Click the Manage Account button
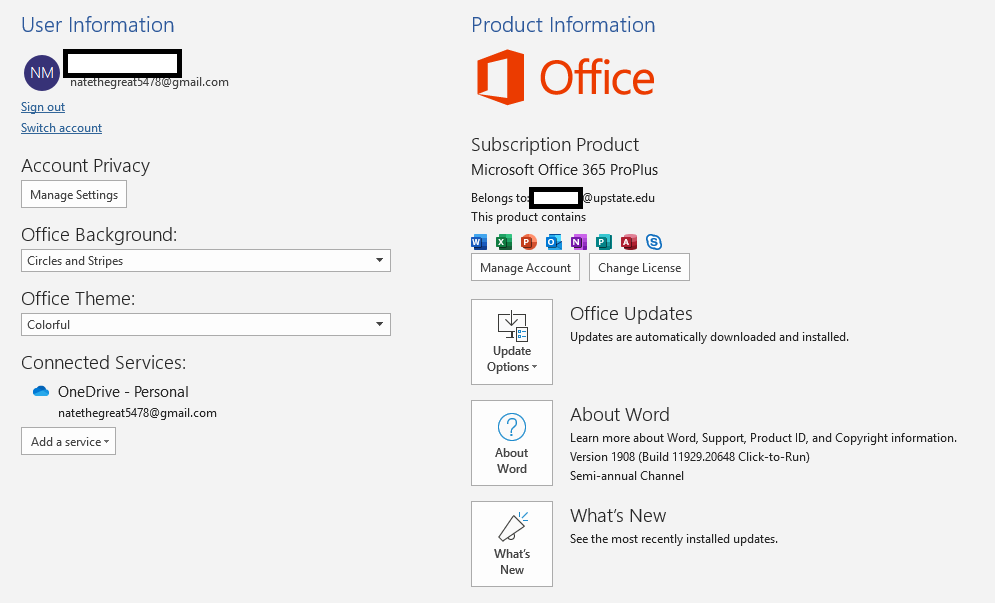The image size is (995, 603). (525, 267)
